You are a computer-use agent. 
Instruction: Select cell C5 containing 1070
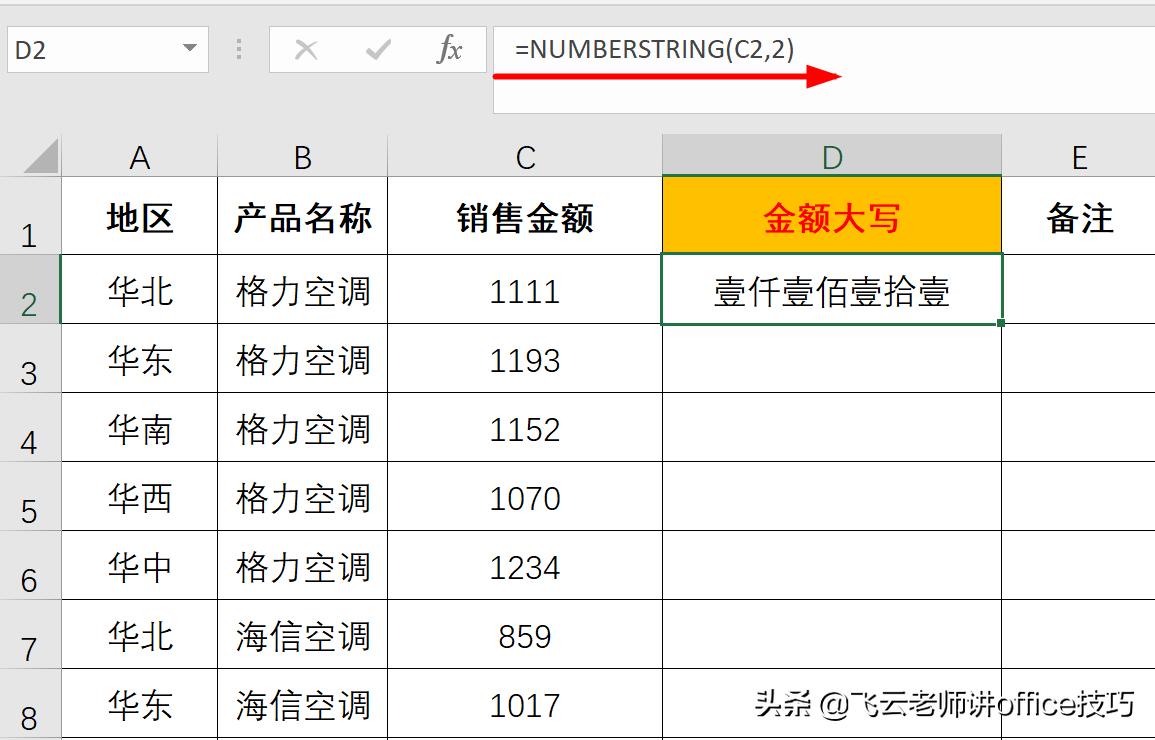tap(524, 497)
